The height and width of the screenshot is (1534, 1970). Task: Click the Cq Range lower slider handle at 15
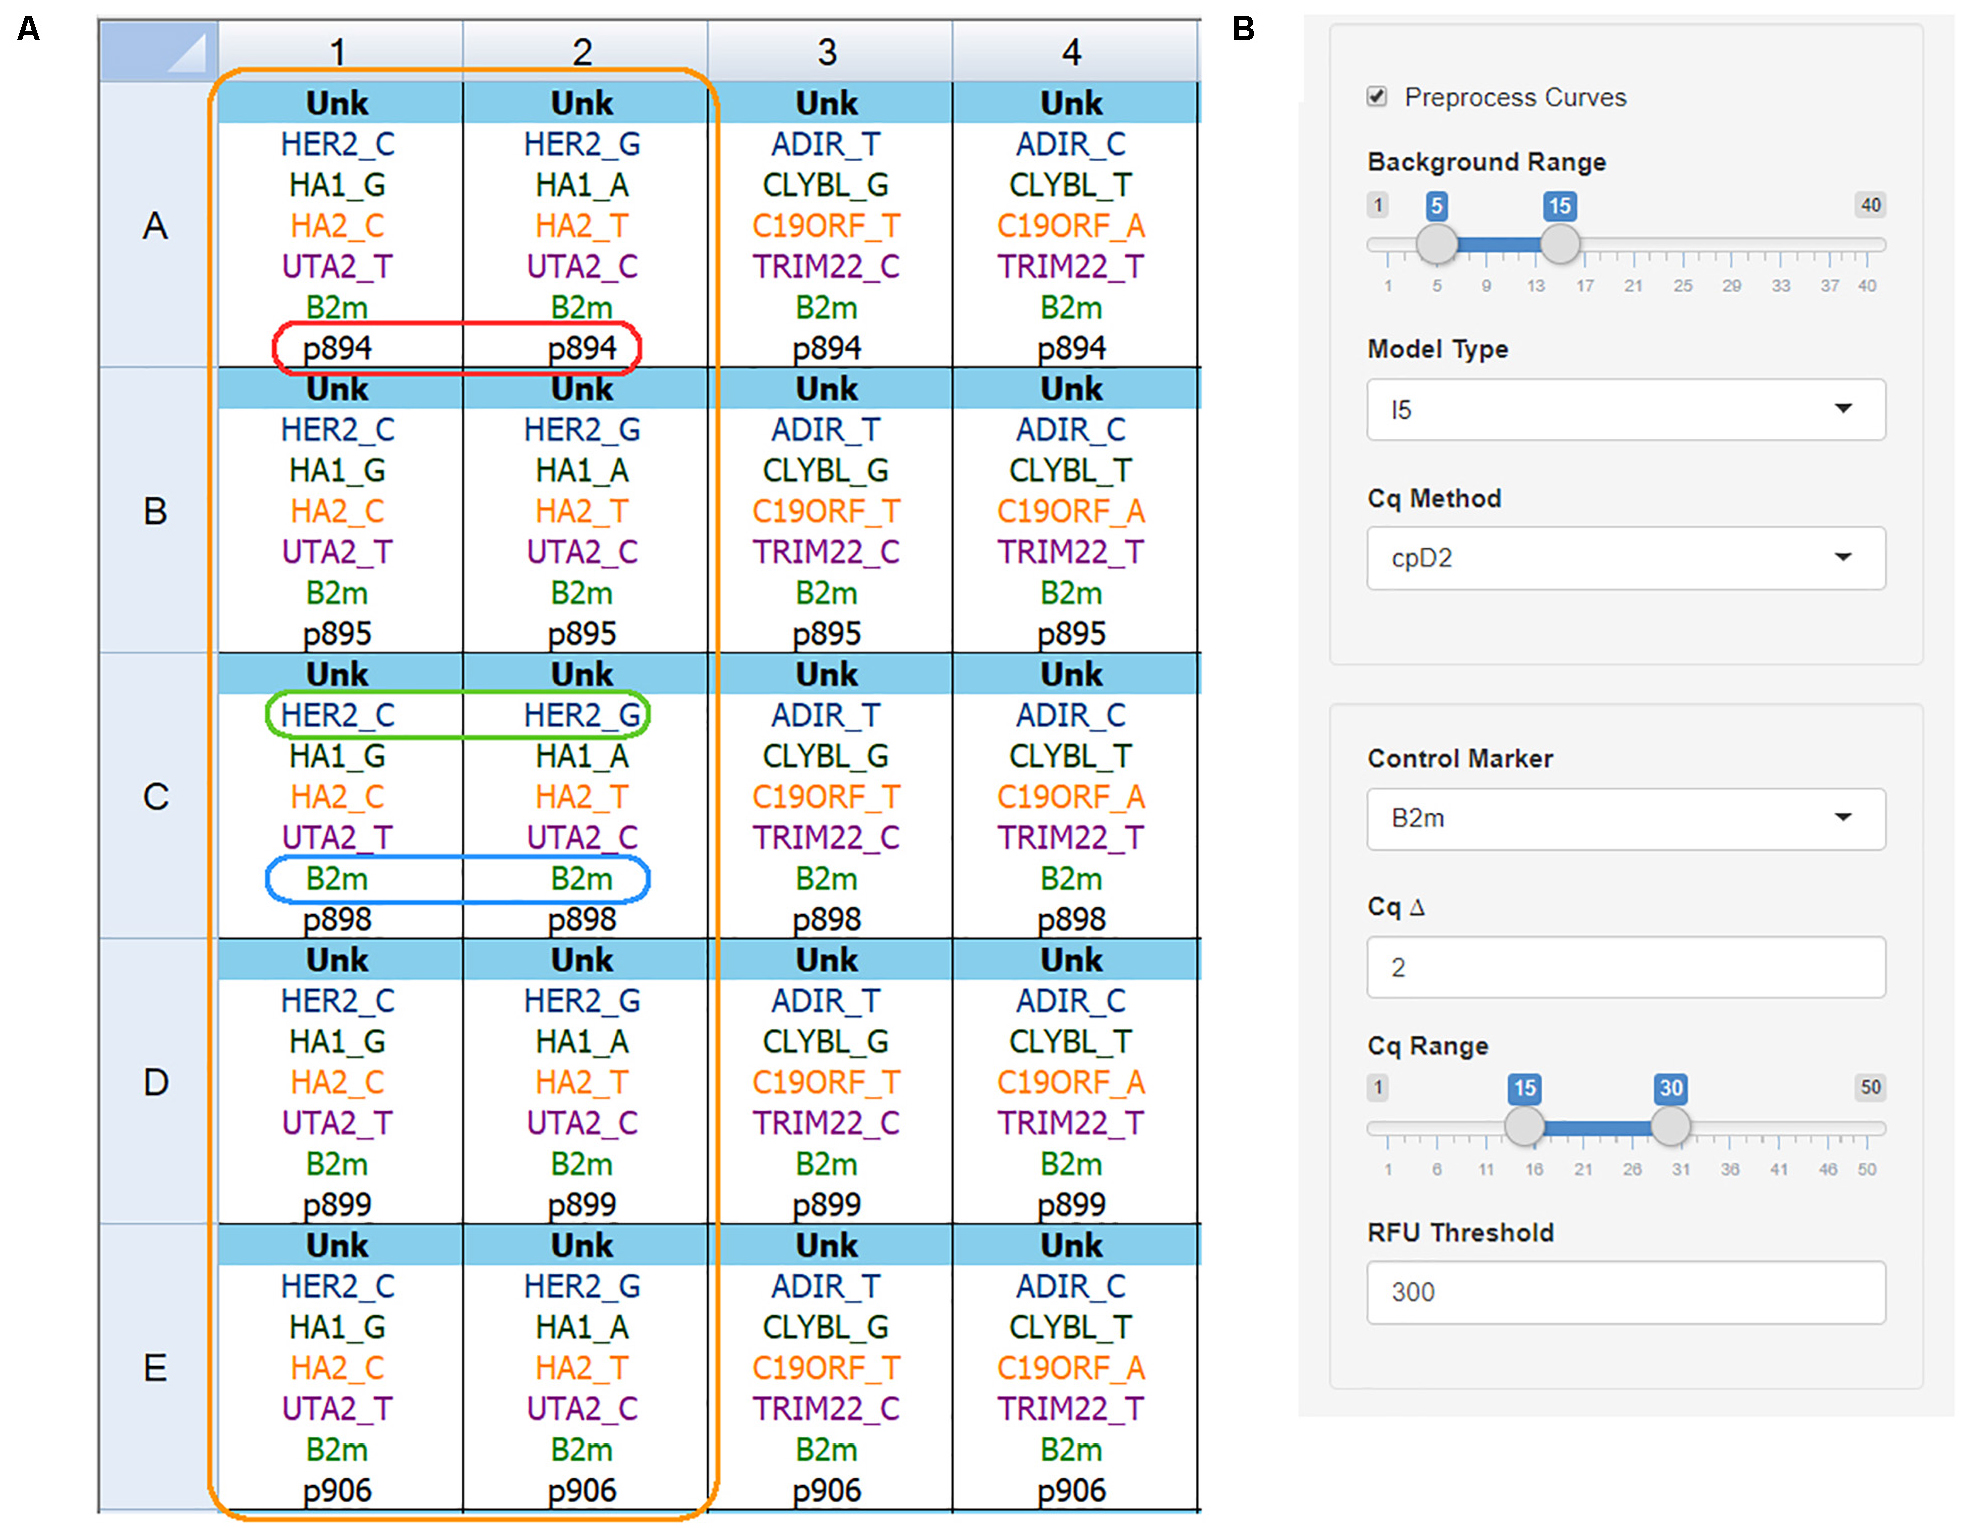tap(1524, 1127)
